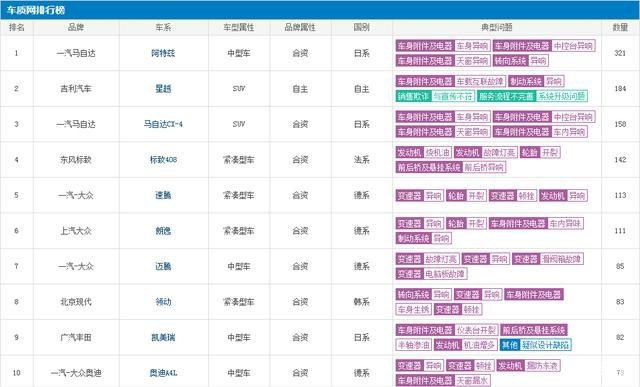Select the SUV type cell for 星越

pyautogui.click(x=239, y=89)
